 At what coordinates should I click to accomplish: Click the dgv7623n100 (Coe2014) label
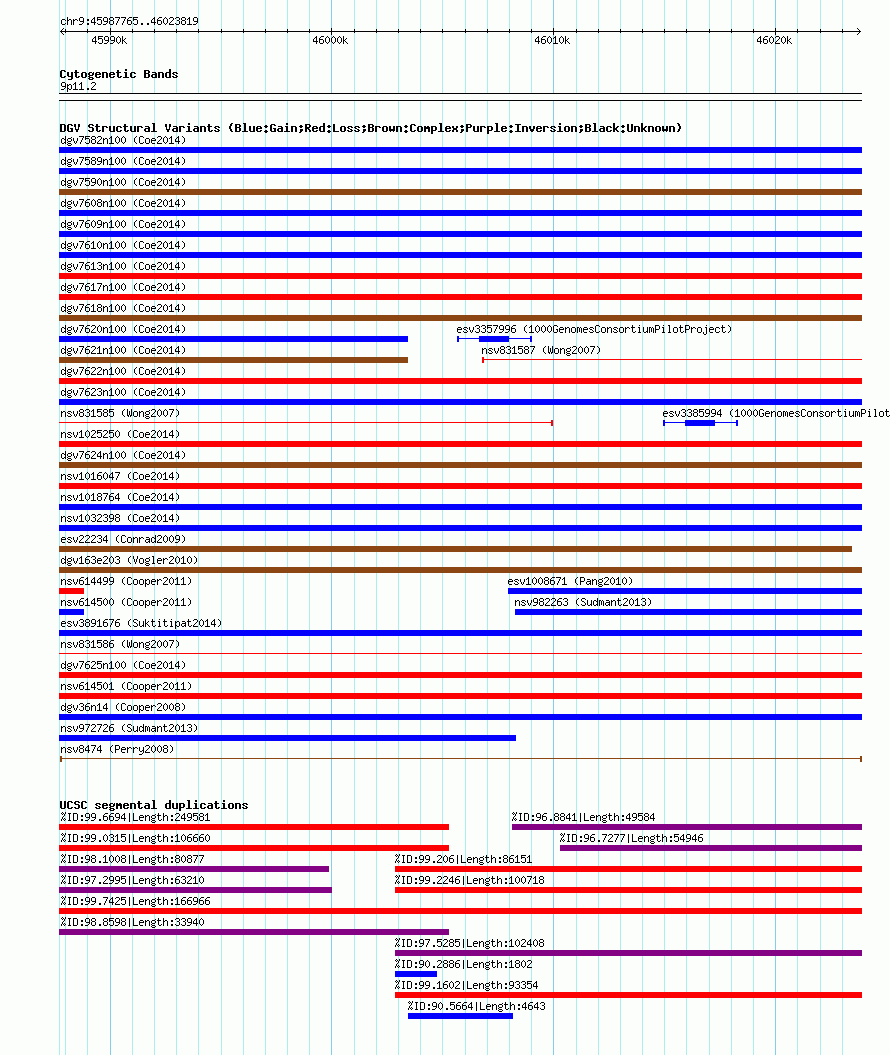pyautogui.click(x=123, y=392)
